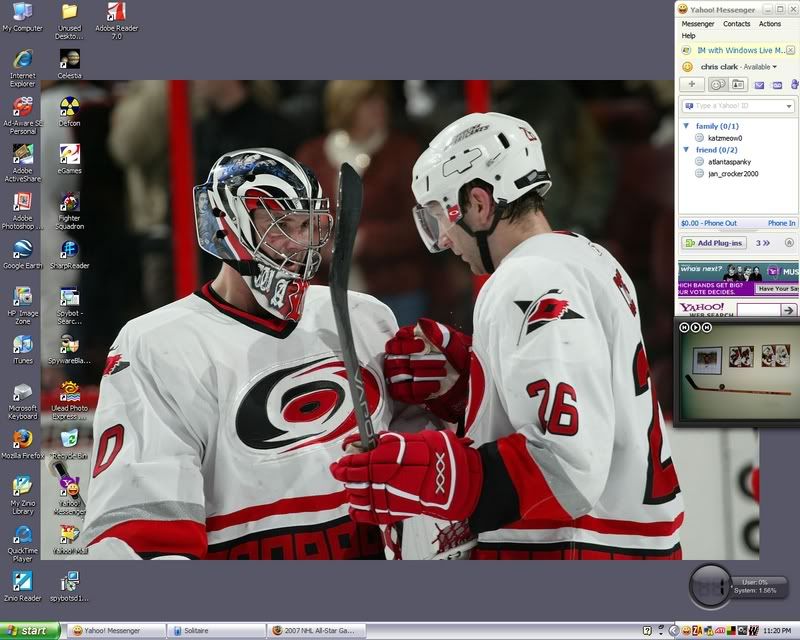Screen dimensions: 800x640
Task: Open the voicemail icon in Messenger toolbar
Action: tap(777, 85)
